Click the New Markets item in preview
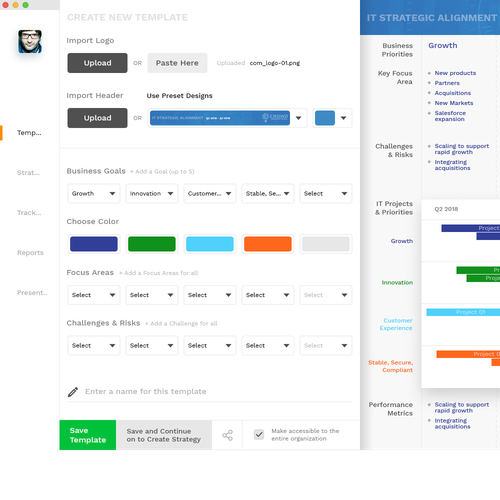Screen dimensions: 500x500 click(454, 103)
